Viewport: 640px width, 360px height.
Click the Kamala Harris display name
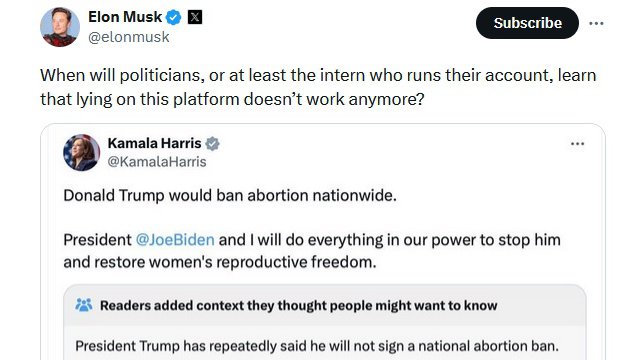(154, 143)
